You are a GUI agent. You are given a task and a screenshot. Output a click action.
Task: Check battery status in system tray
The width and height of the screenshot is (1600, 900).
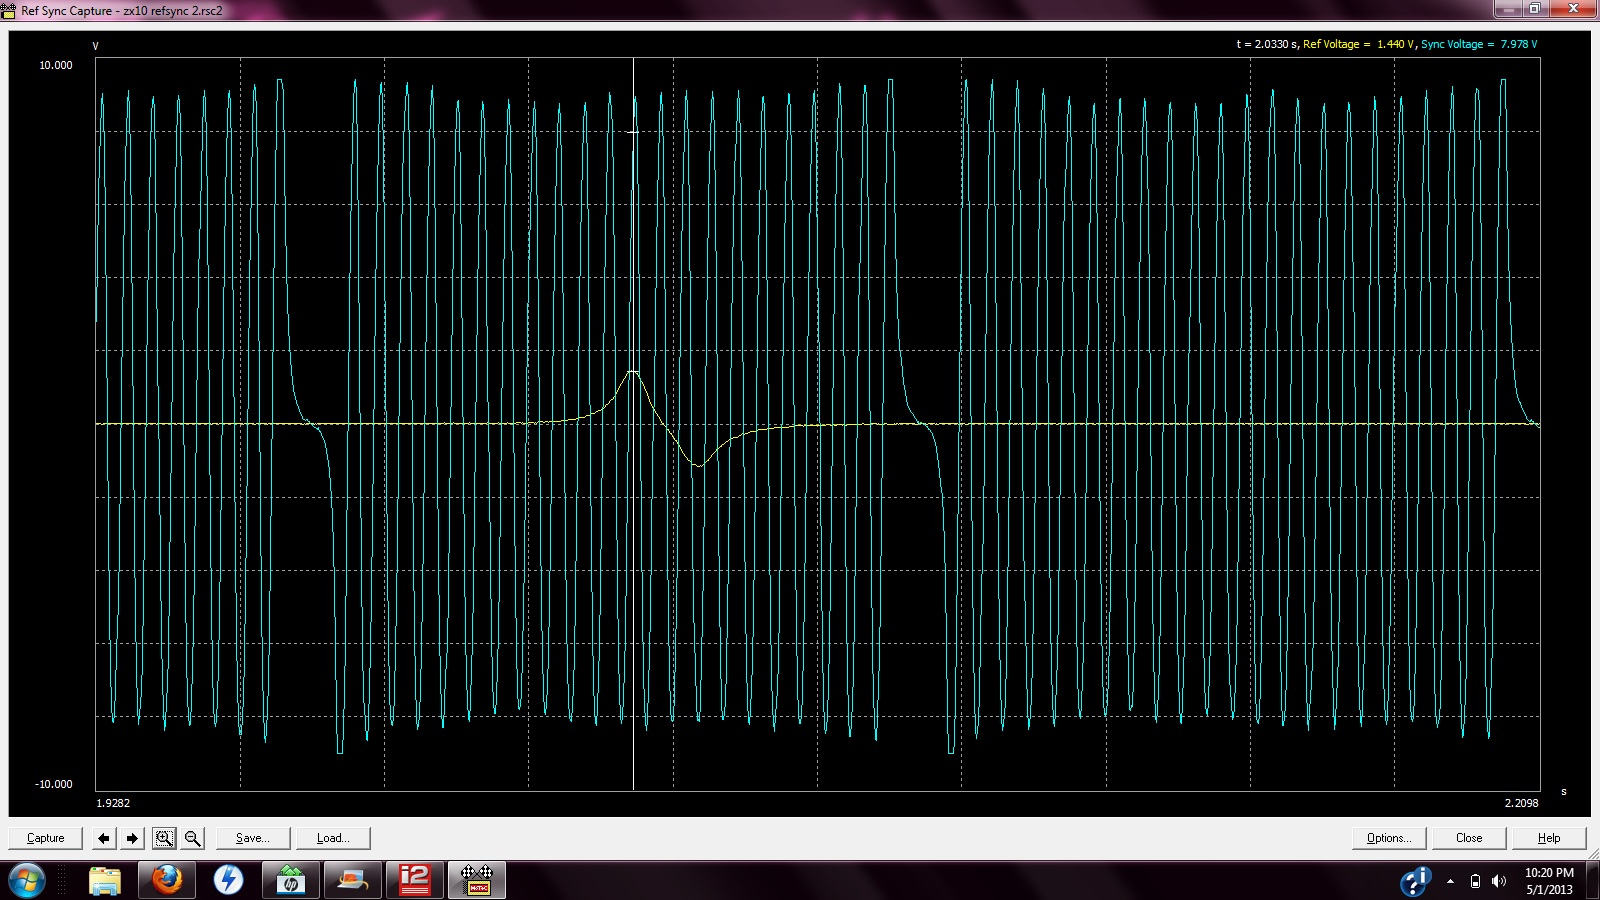pos(1475,881)
